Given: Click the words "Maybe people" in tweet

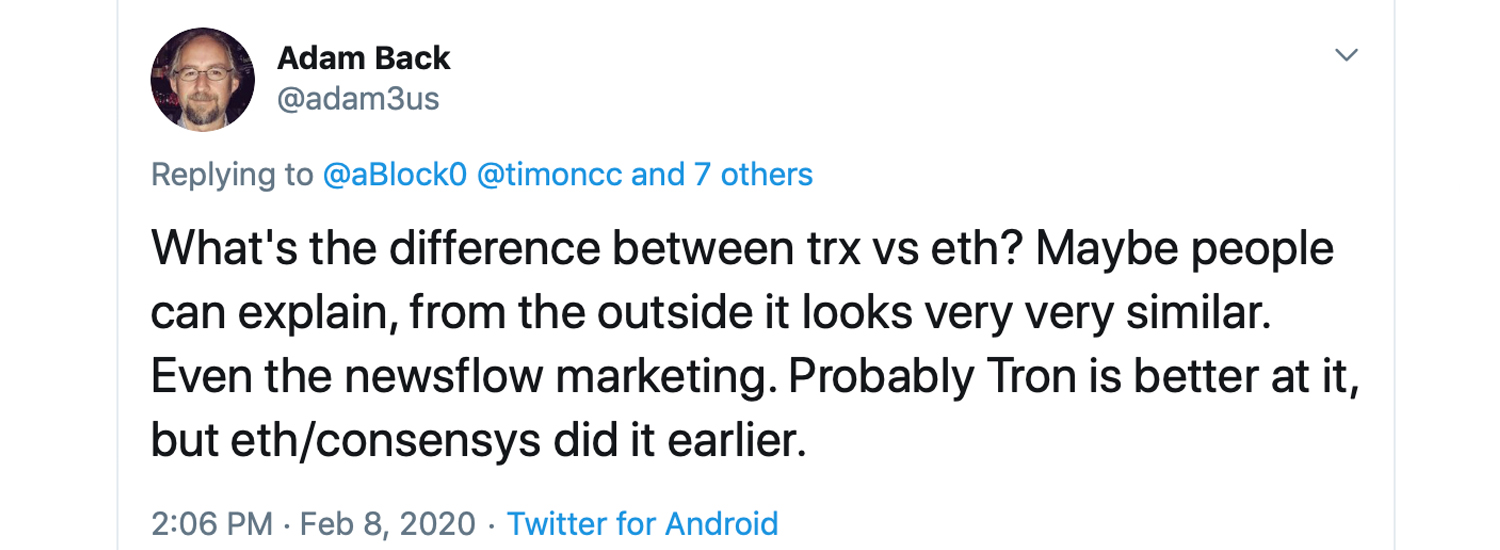Looking at the screenshot, I should [x=1184, y=249].
